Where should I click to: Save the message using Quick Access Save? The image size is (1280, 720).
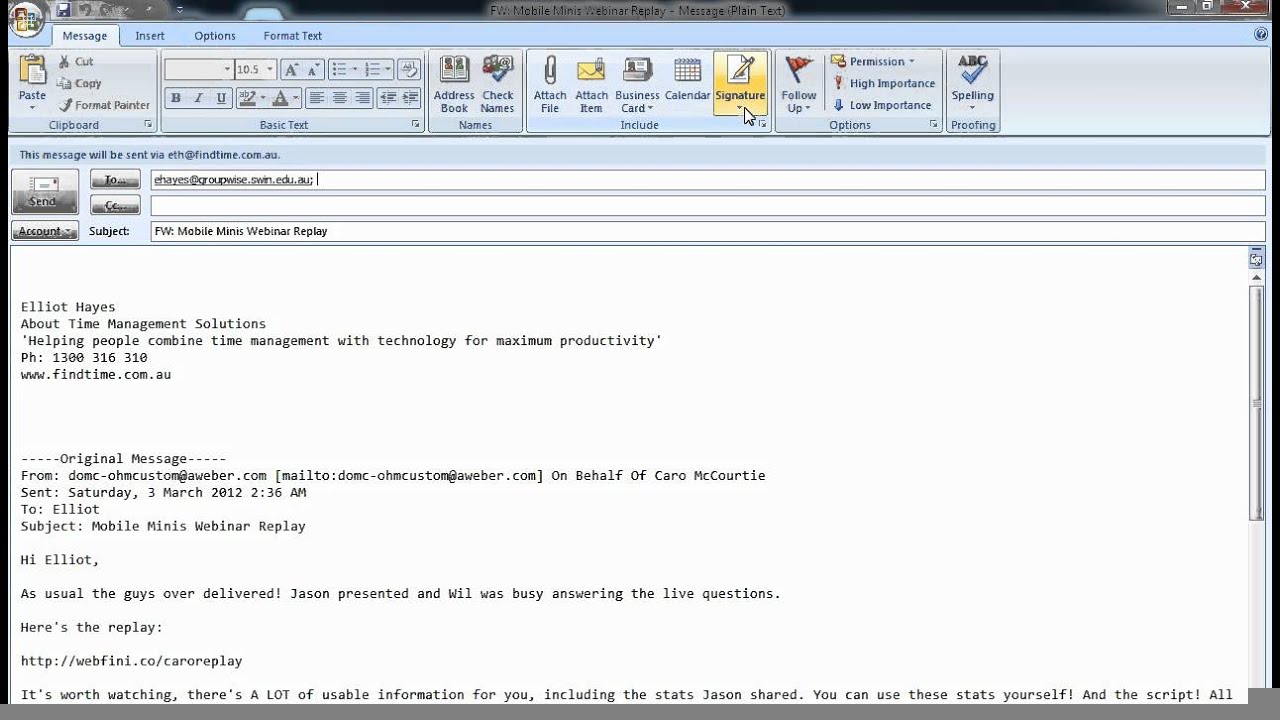(x=65, y=10)
